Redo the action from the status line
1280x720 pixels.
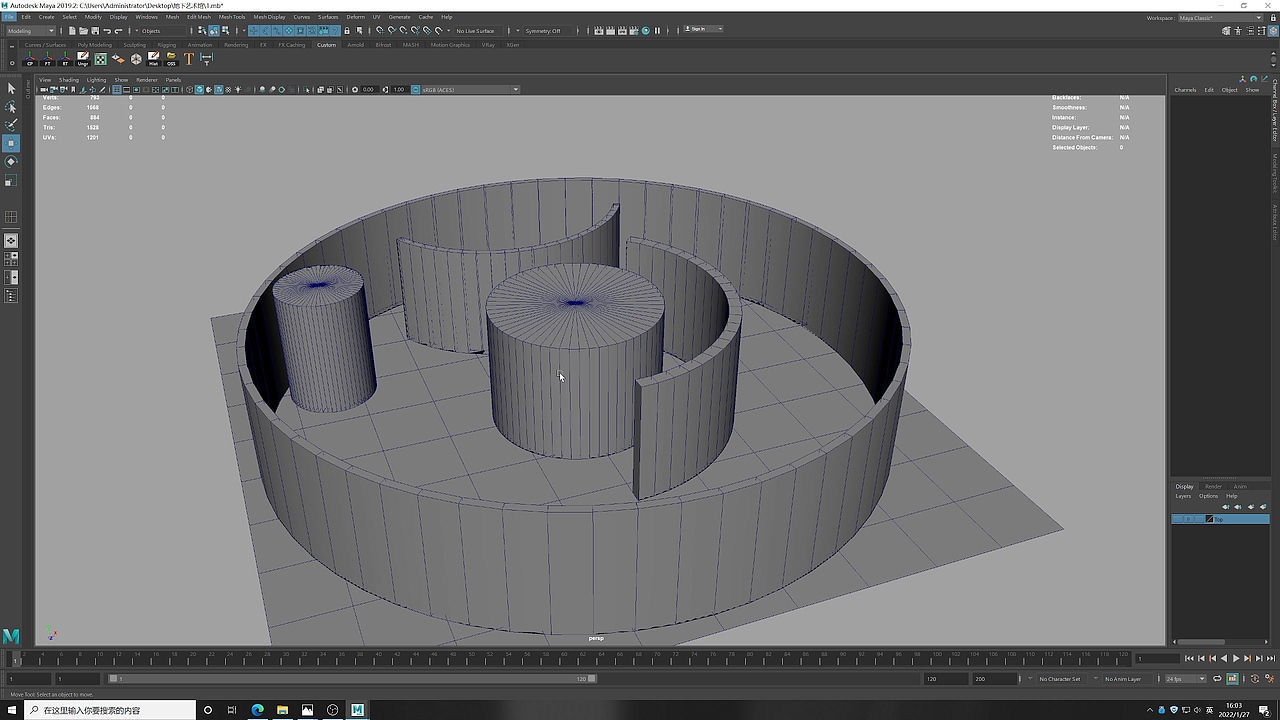[x=118, y=31]
